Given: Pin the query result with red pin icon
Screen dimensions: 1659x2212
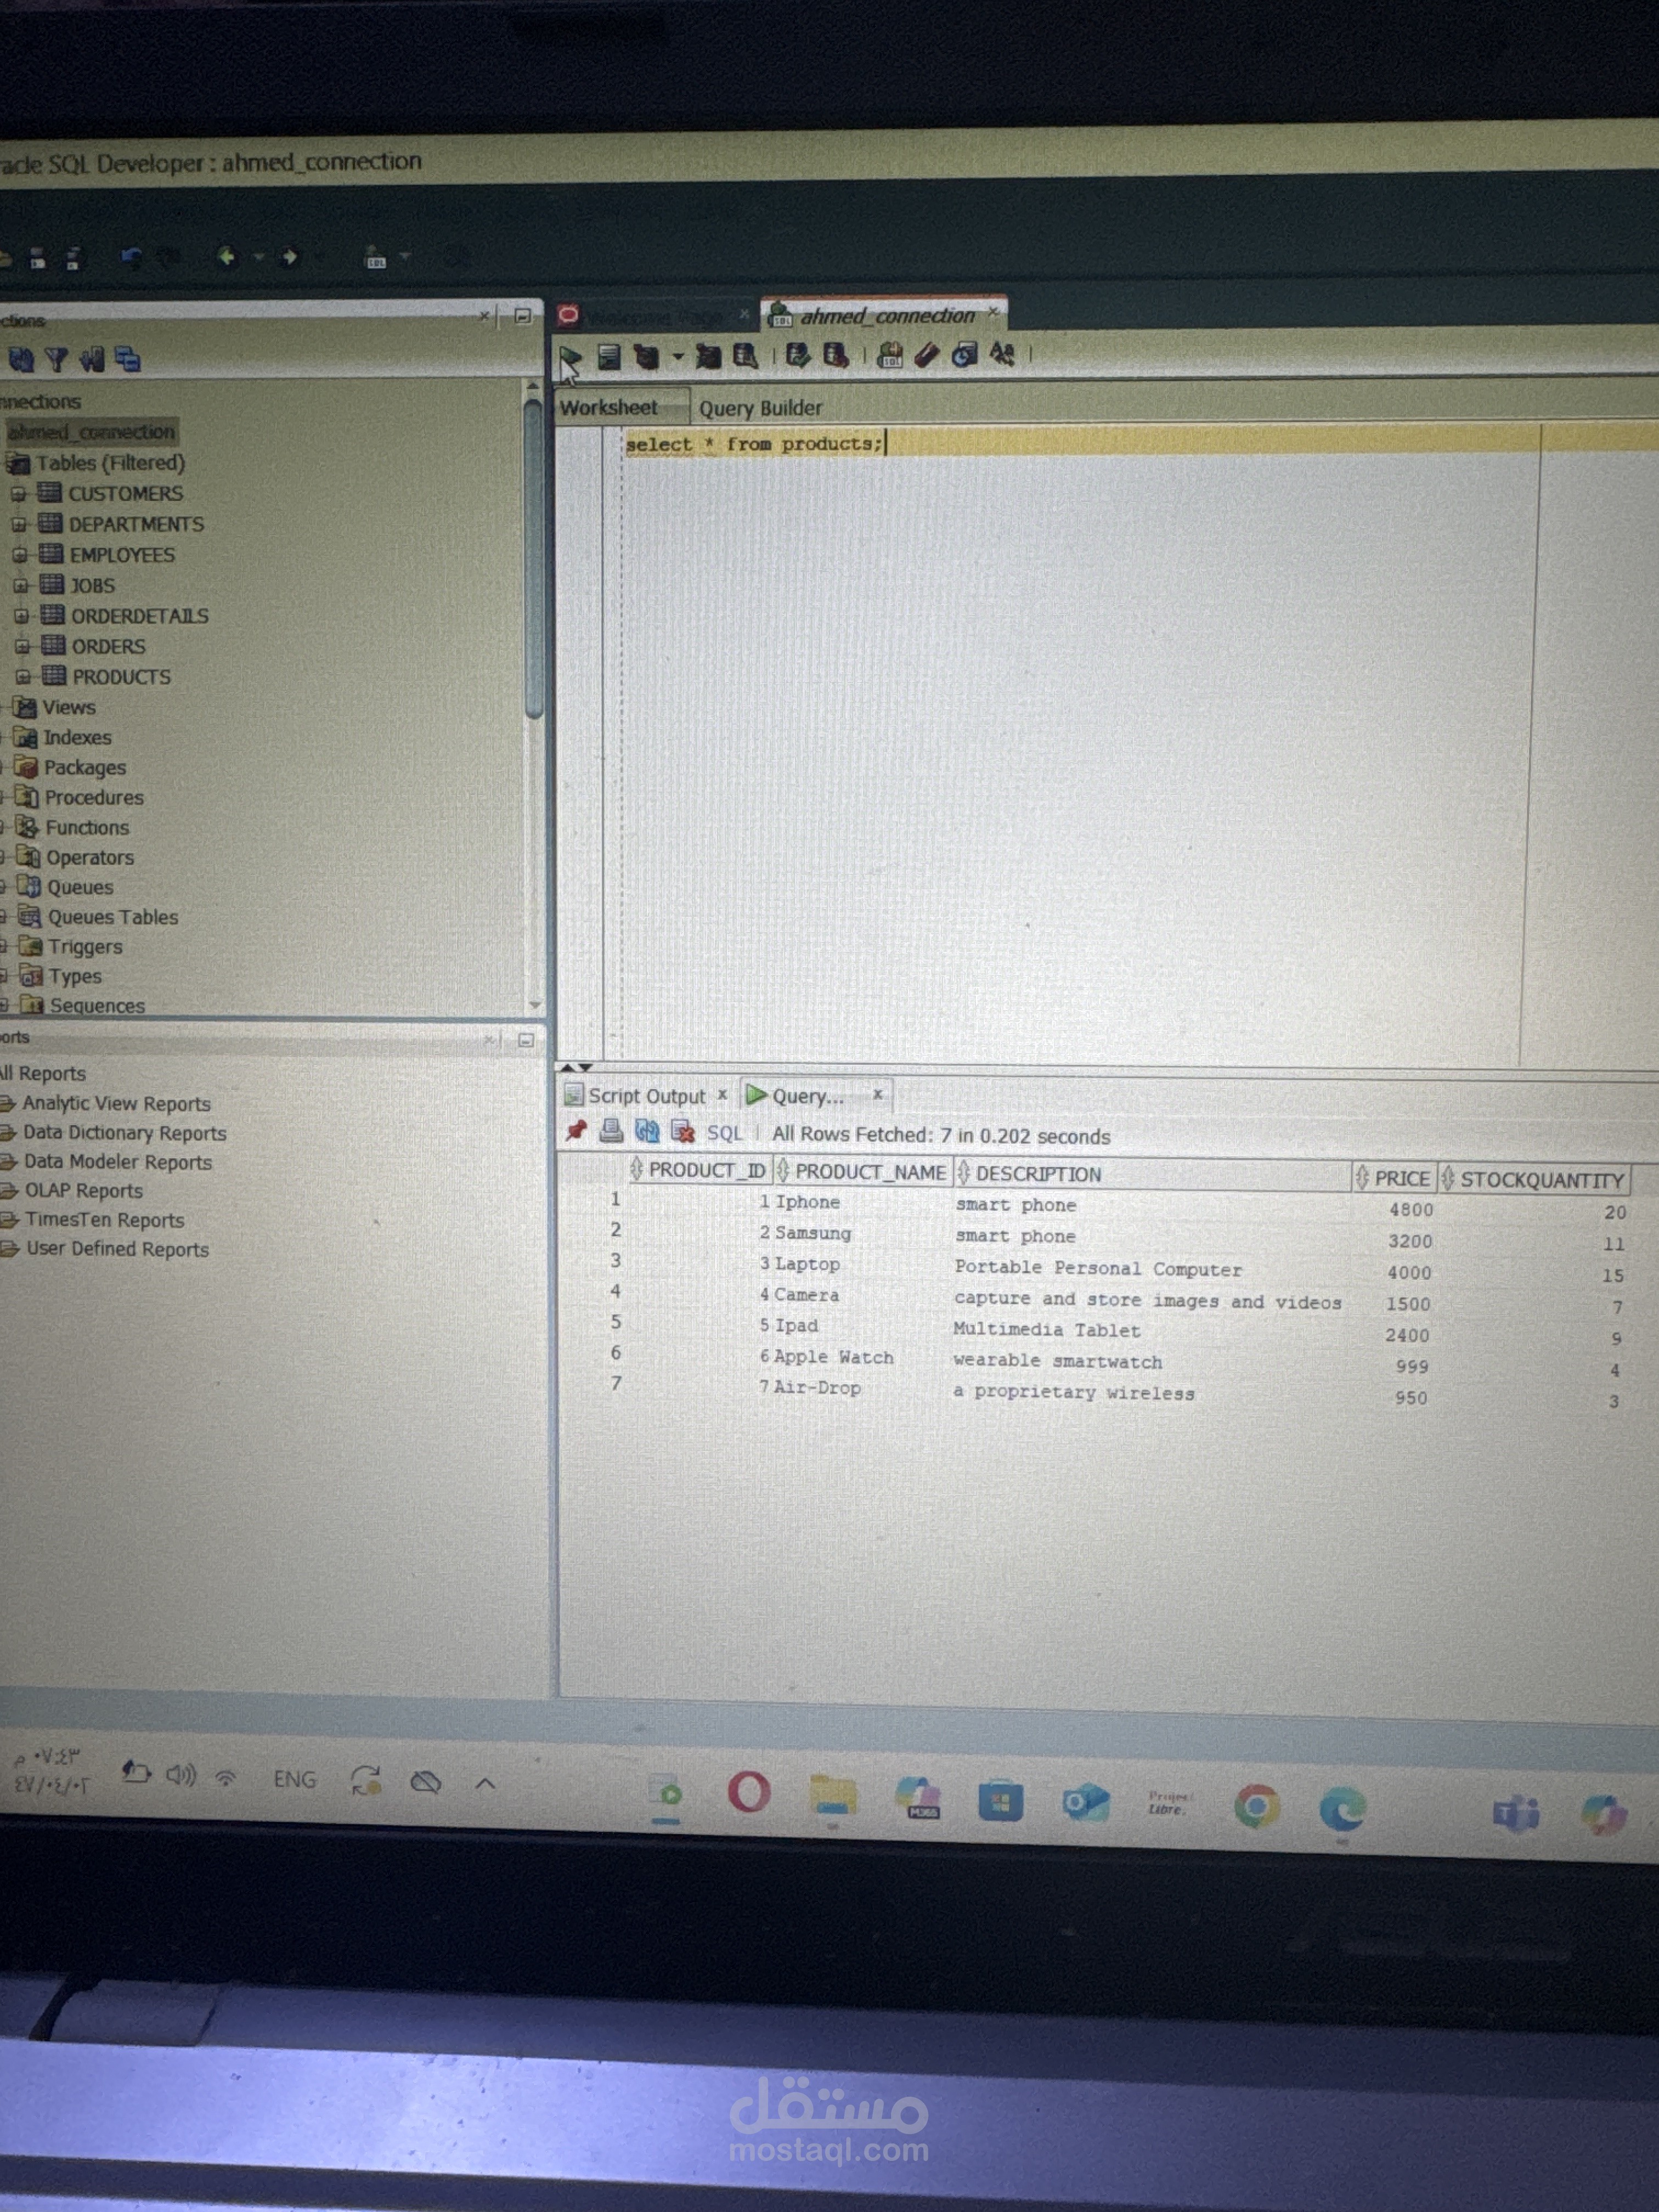Looking at the screenshot, I should pos(575,1131).
